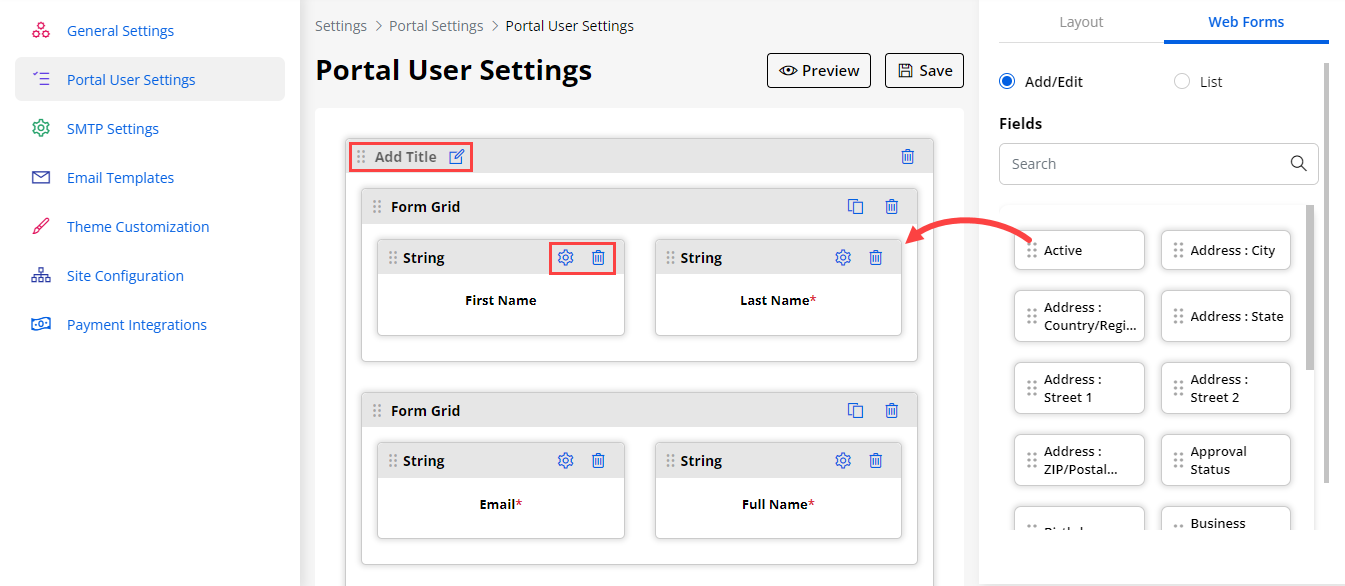1345x586 pixels.
Task: Select the Address : City field chip
Action: coord(1225,251)
